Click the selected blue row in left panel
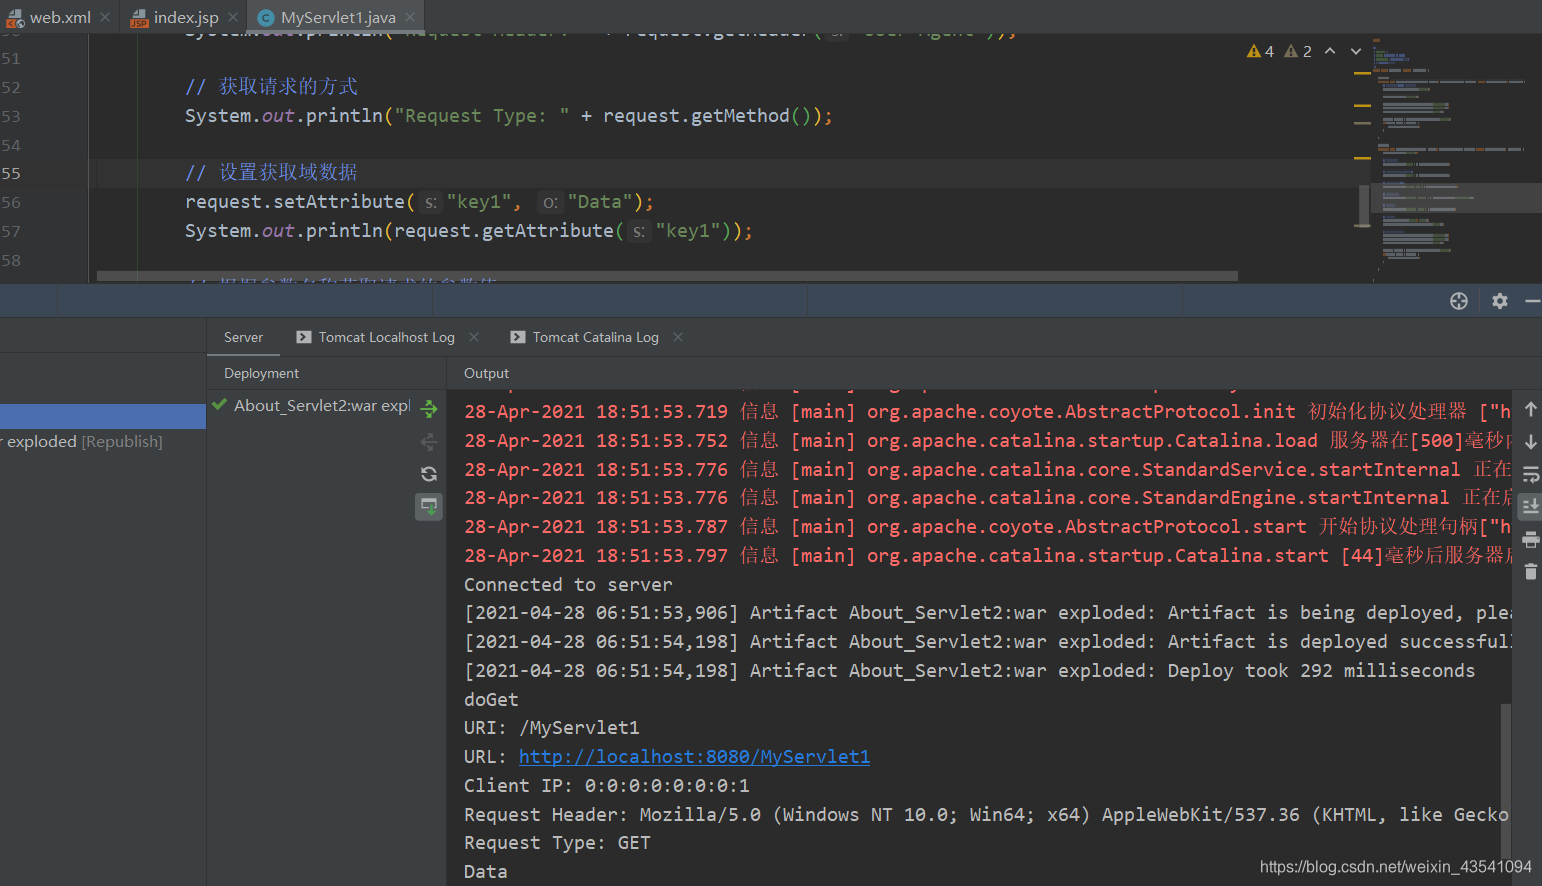This screenshot has width=1542, height=886. [103, 416]
